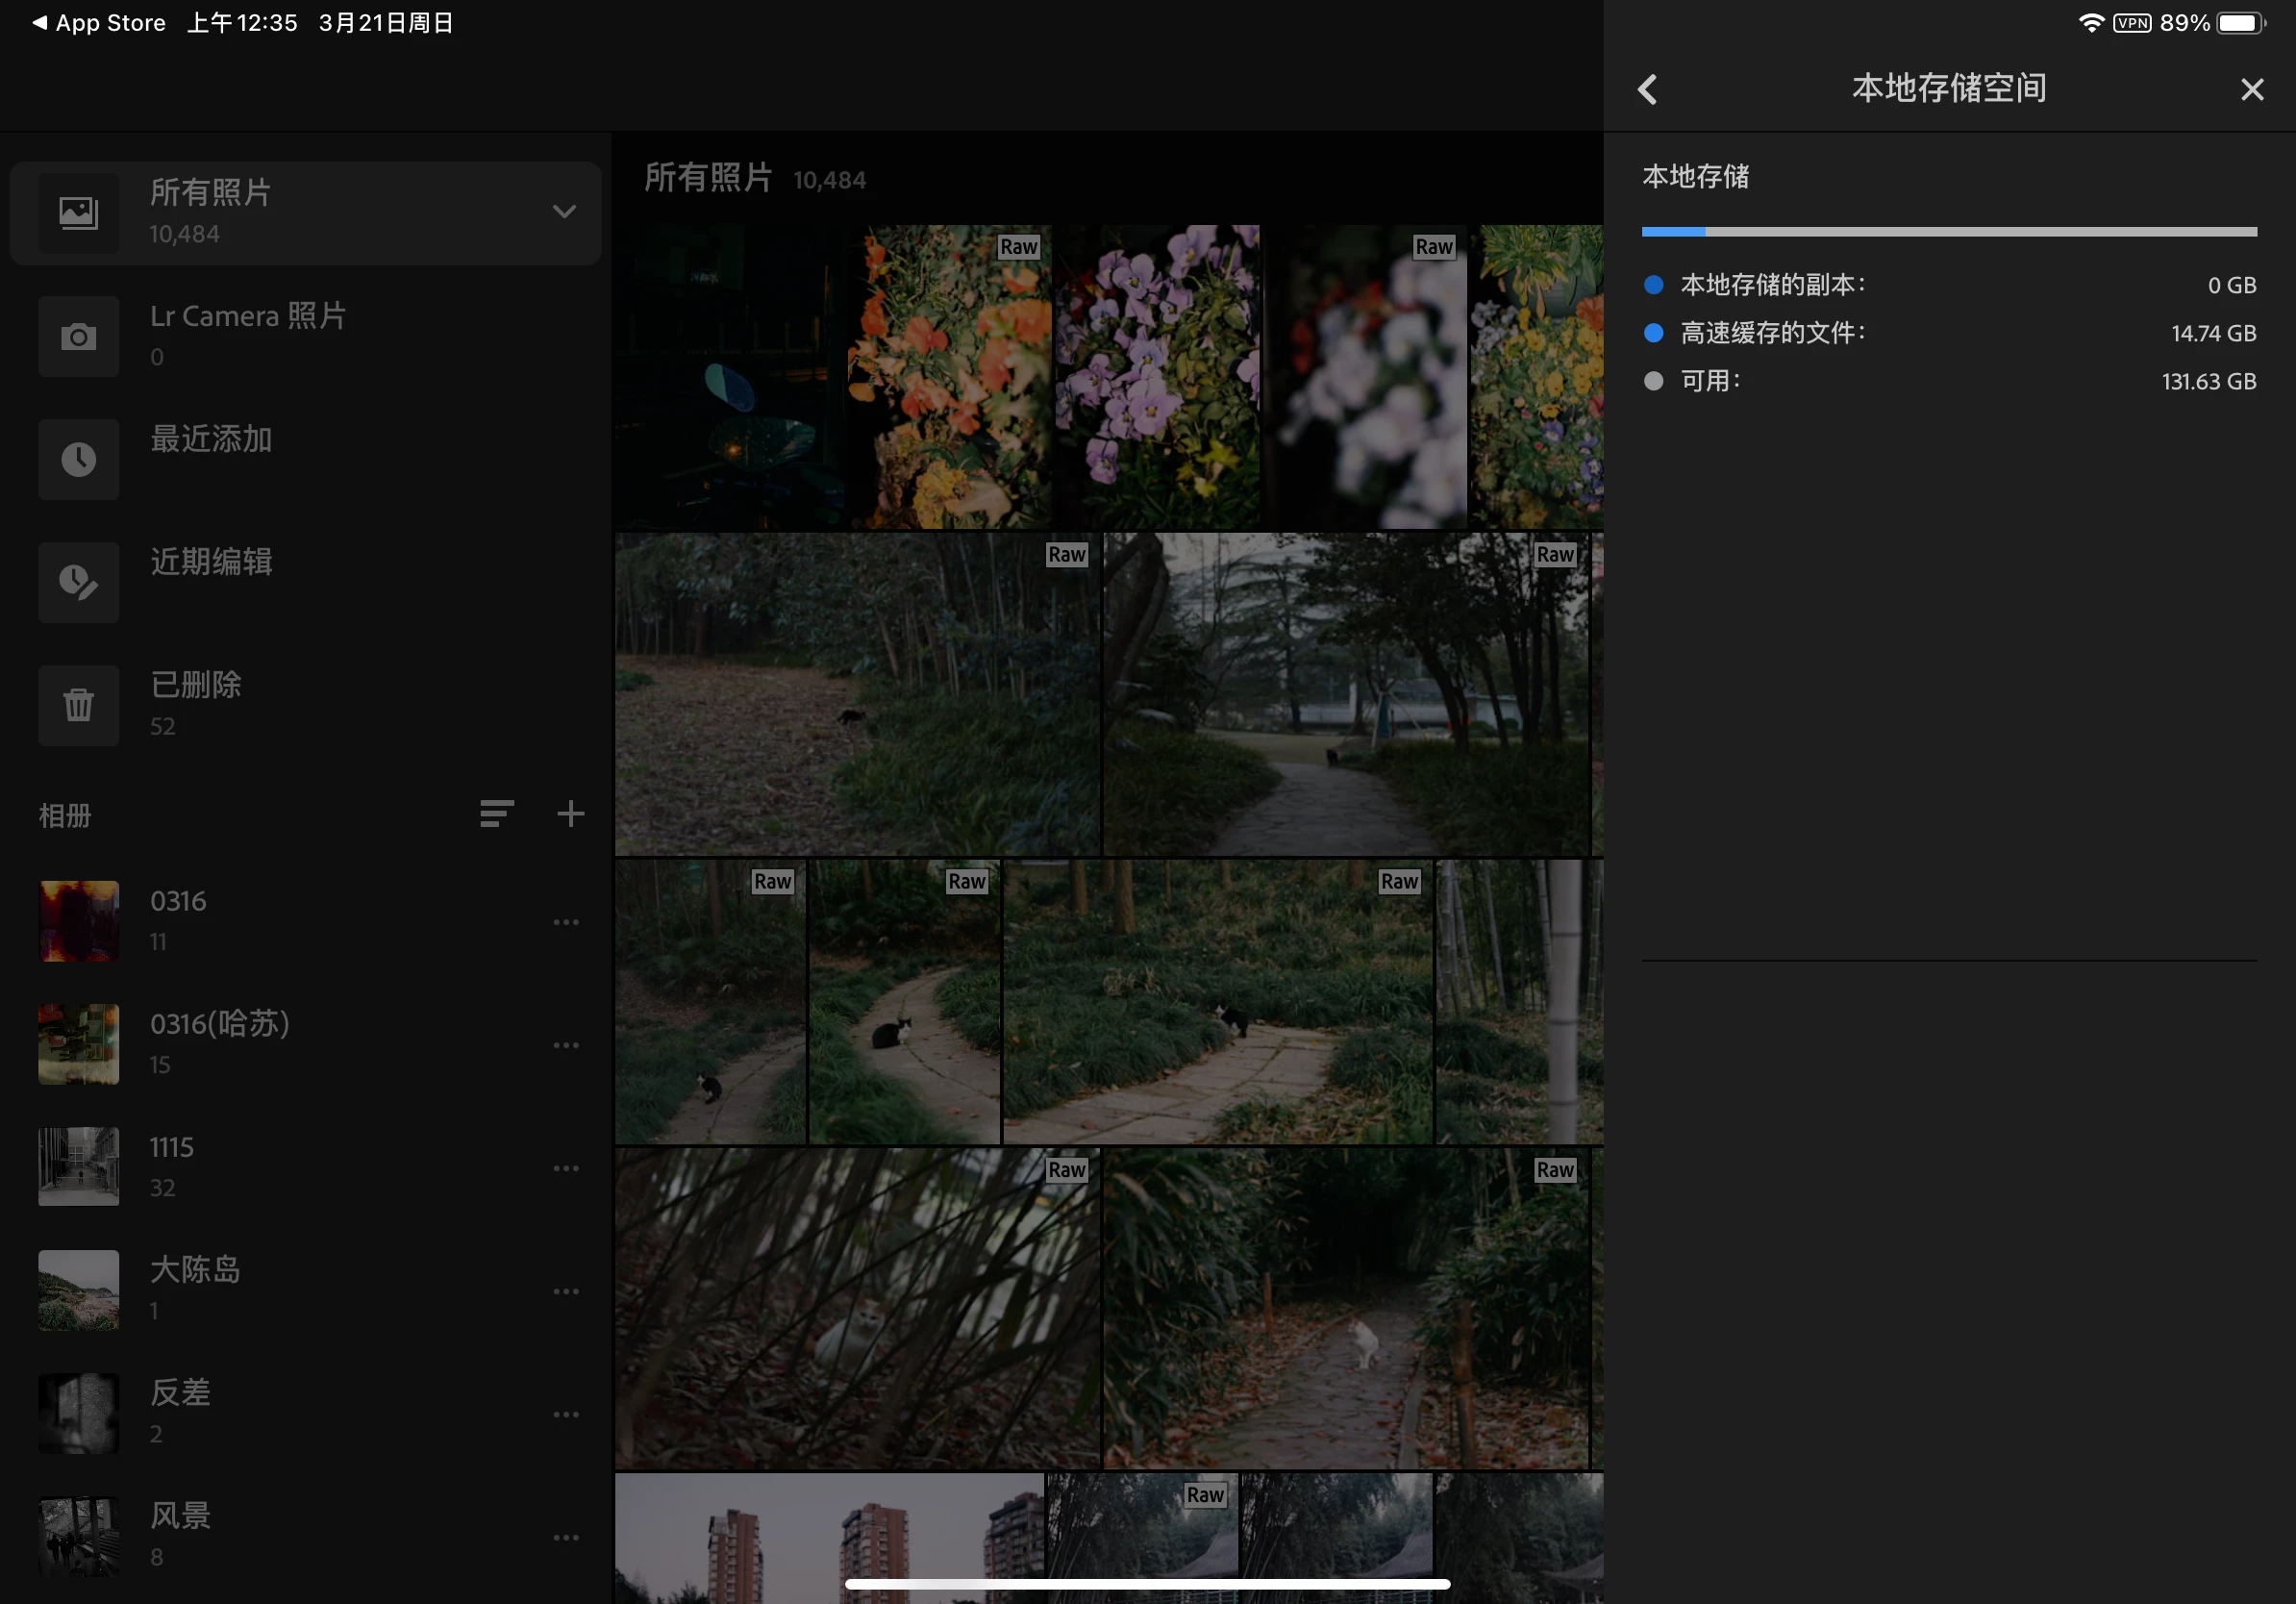Open the sort albums icon
Viewport: 2296px width, 1604px height.
pos(496,814)
